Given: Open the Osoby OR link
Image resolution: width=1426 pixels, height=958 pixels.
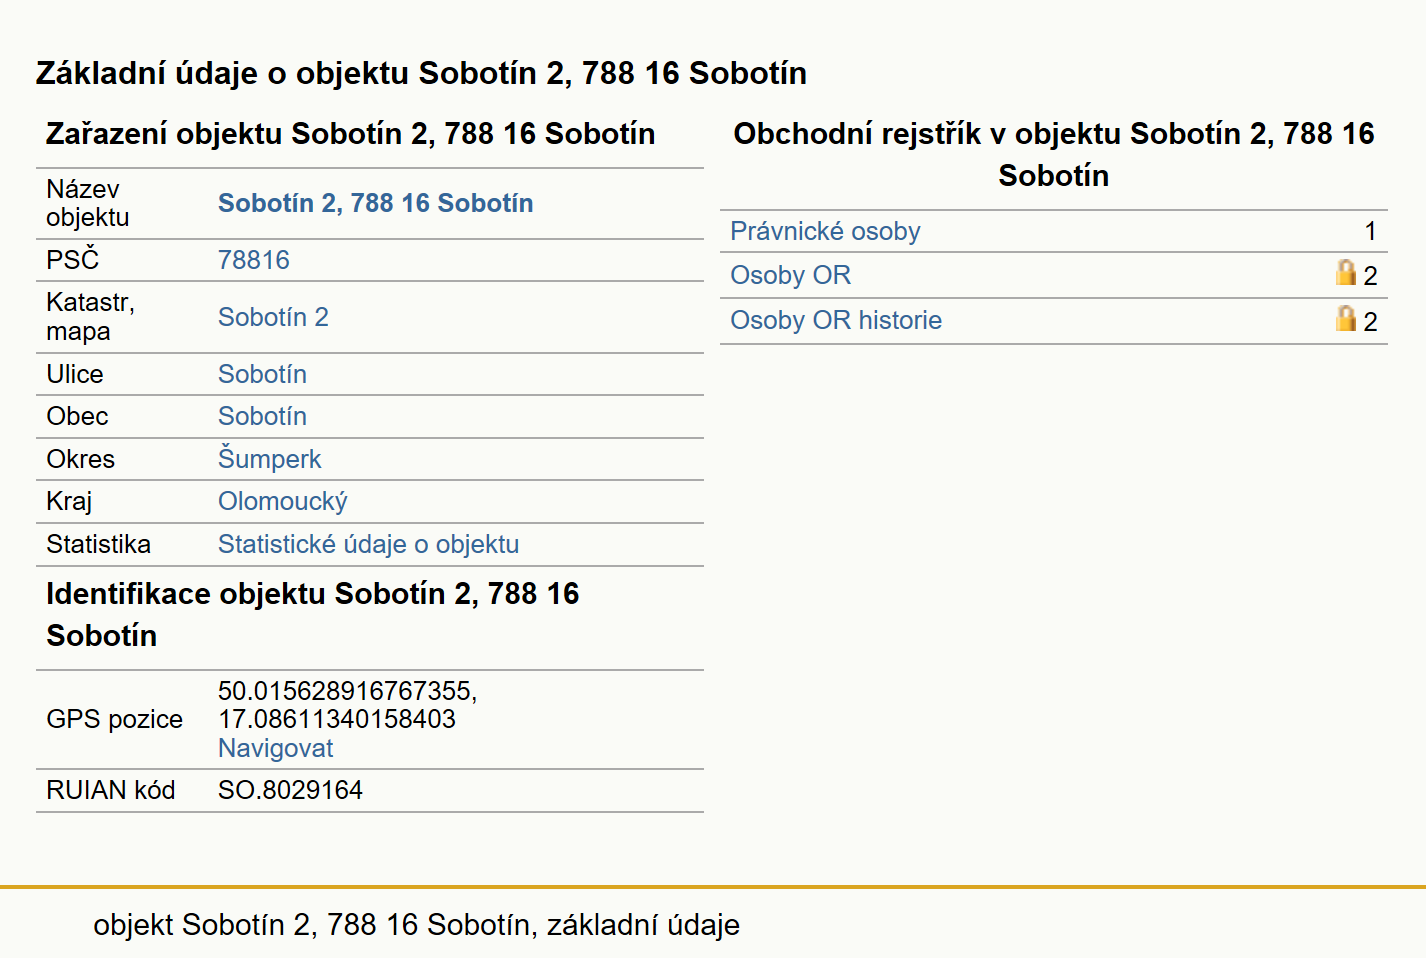Looking at the screenshot, I should 790,275.
